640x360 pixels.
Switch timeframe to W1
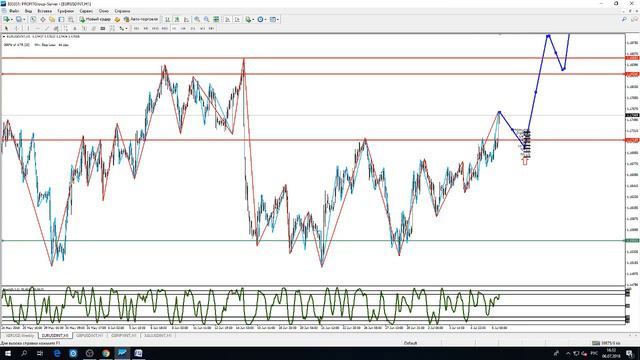tap(202, 29)
